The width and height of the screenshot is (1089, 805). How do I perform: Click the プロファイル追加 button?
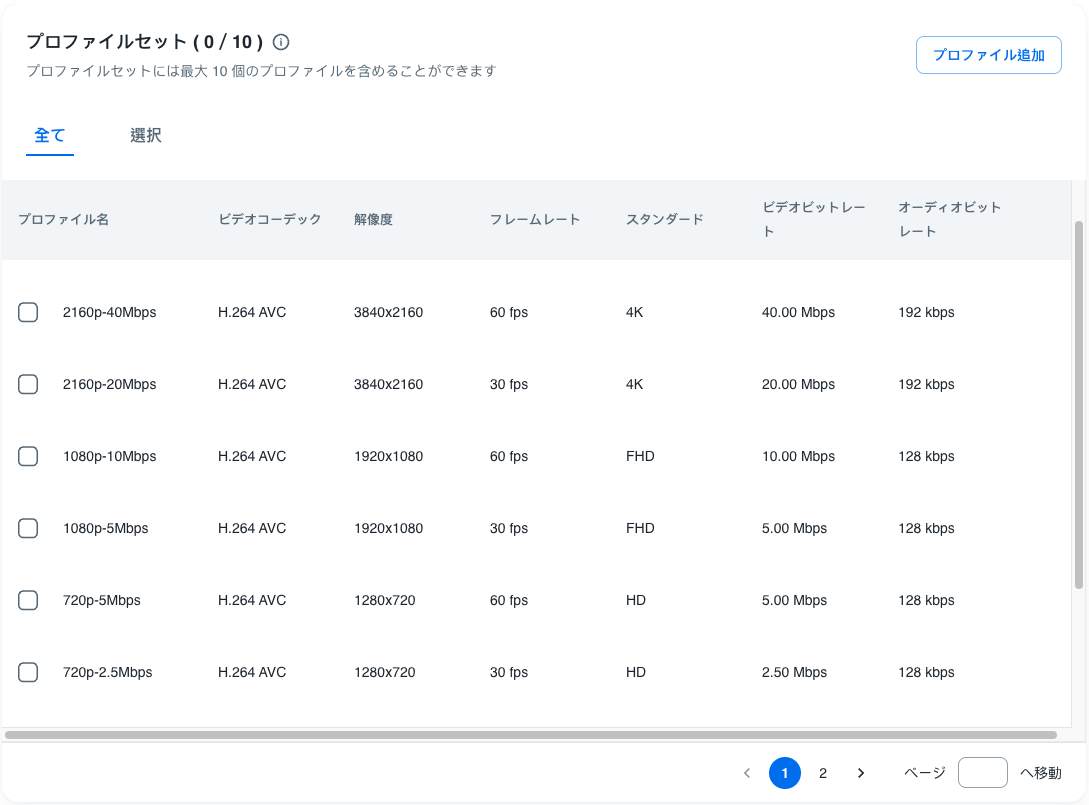point(988,55)
